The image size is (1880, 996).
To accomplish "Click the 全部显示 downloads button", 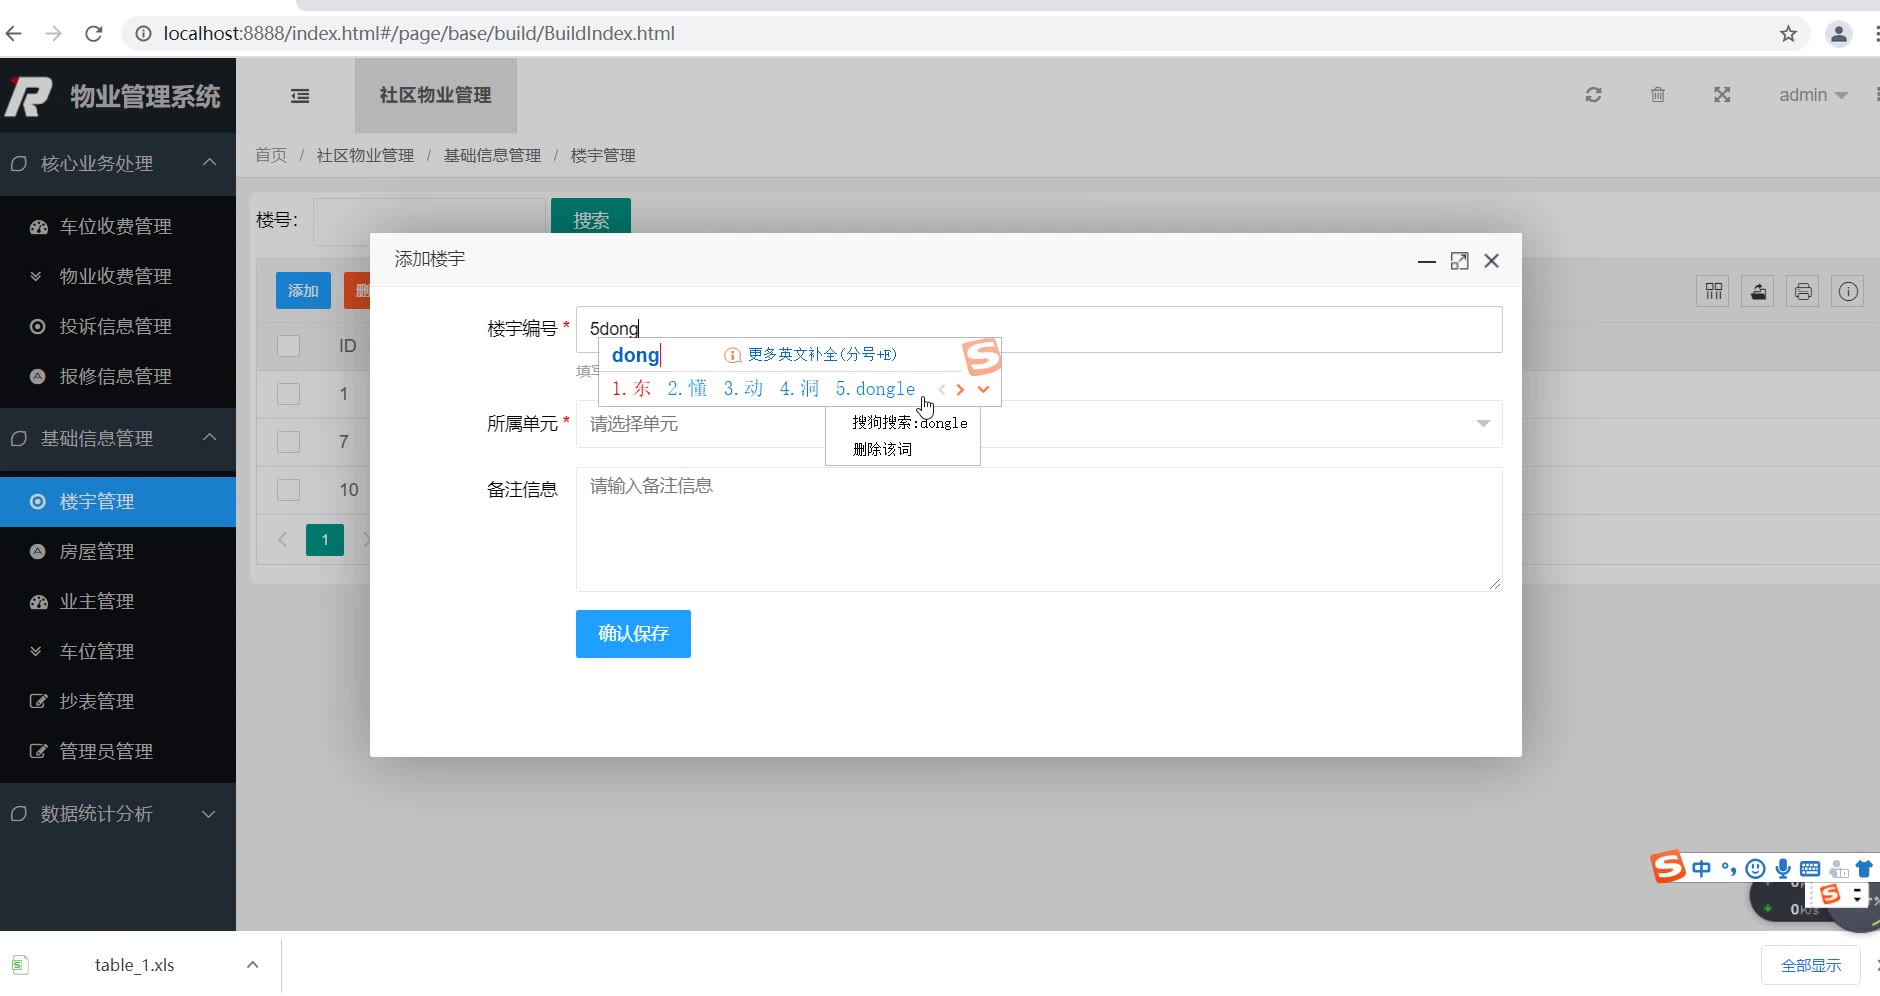I will pyautogui.click(x=1811, y=965).
